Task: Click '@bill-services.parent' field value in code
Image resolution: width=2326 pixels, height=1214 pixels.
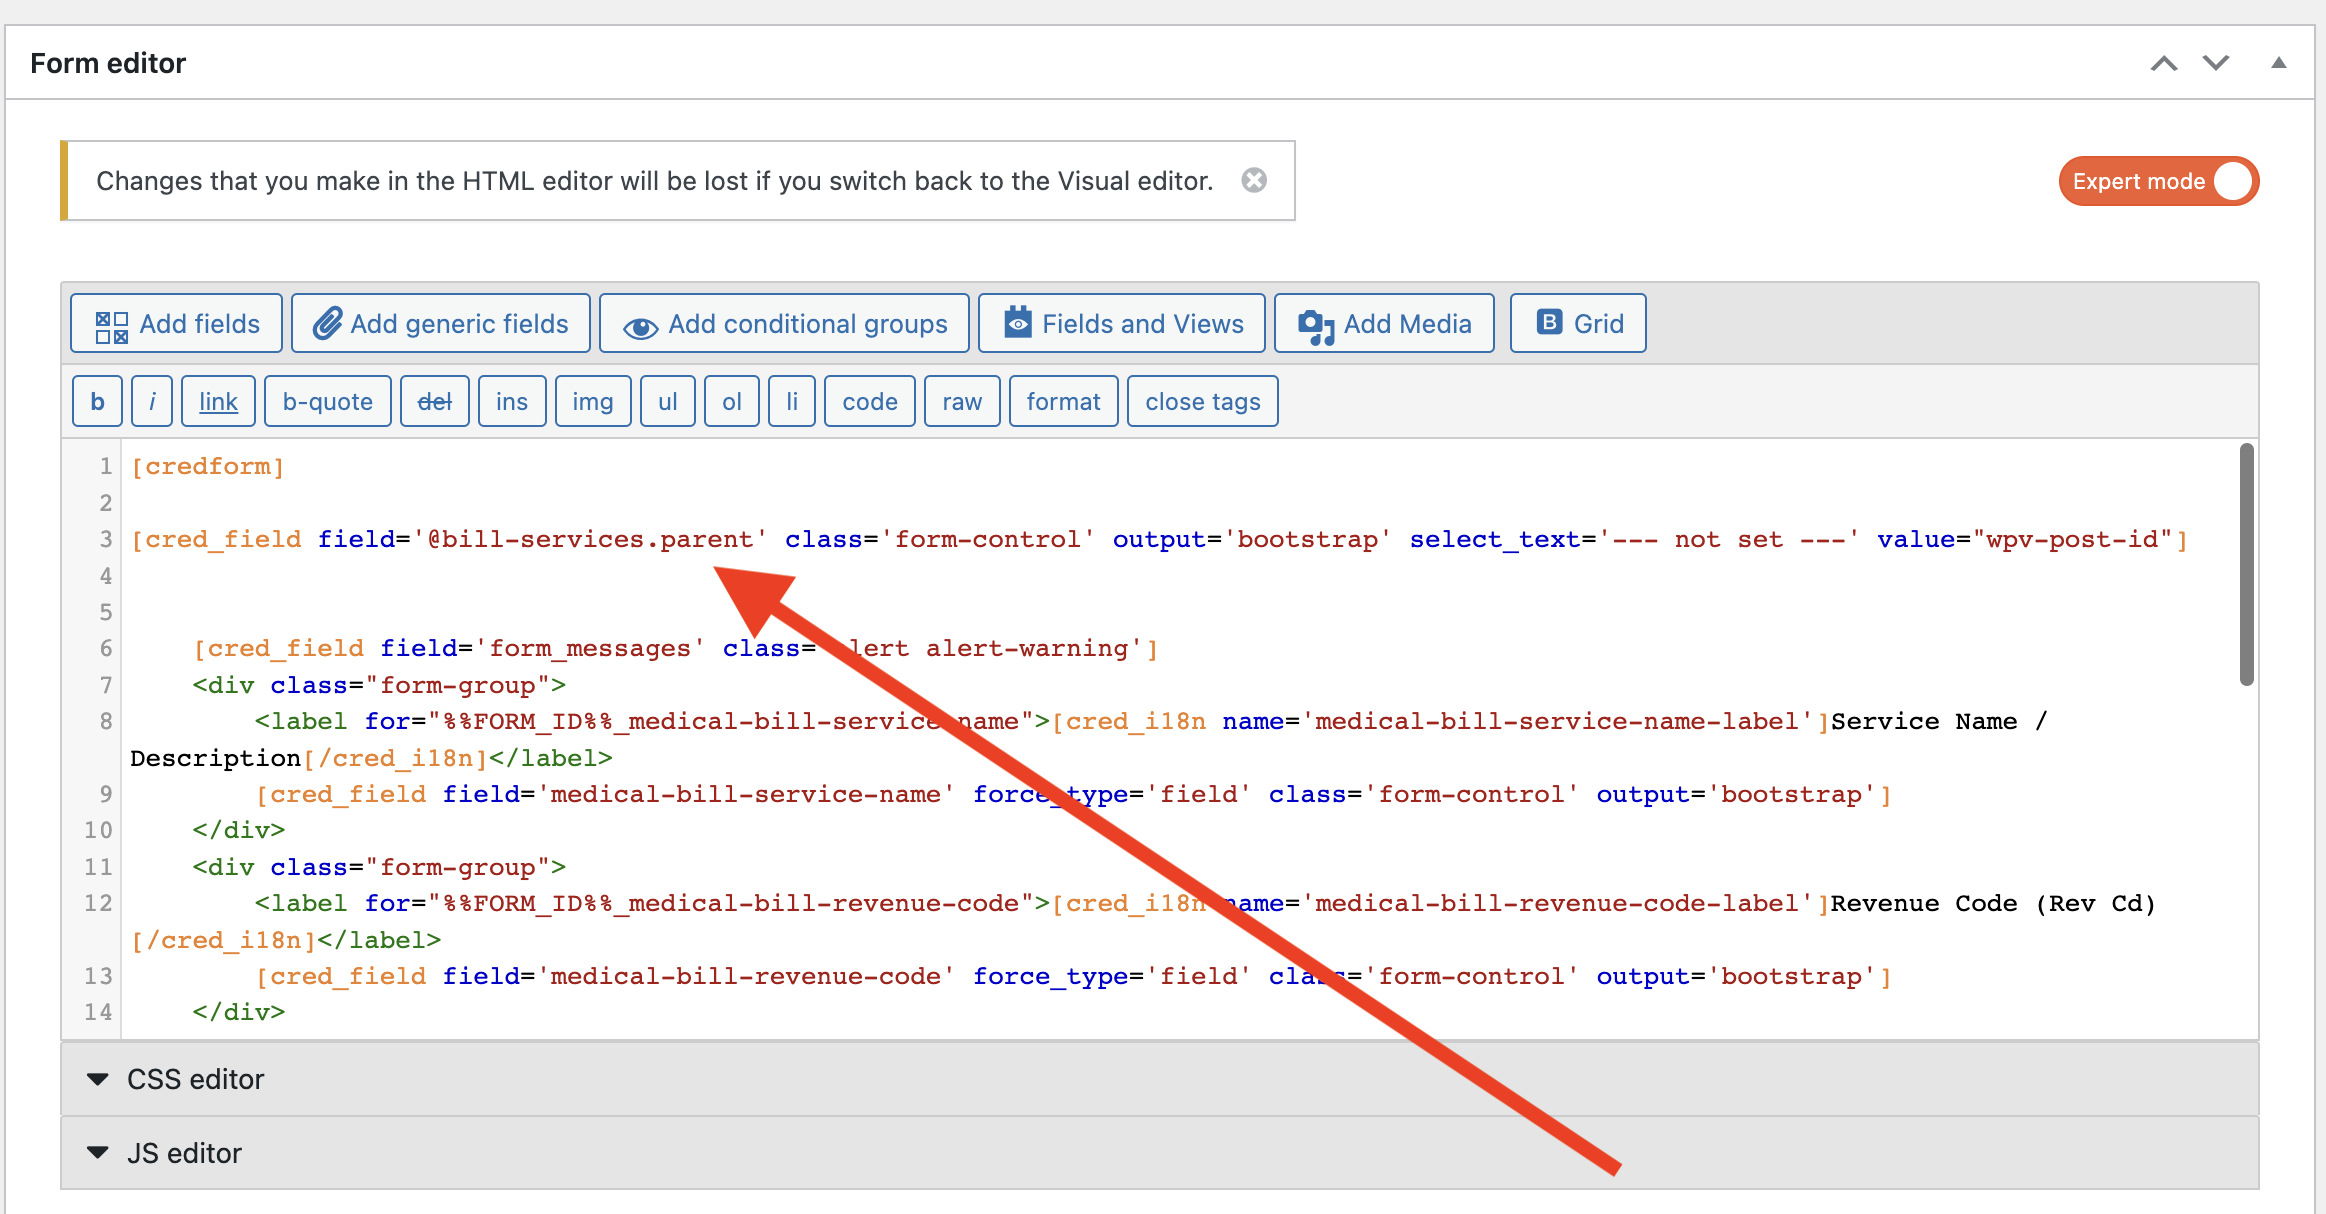Action: (x=590, y=539)
